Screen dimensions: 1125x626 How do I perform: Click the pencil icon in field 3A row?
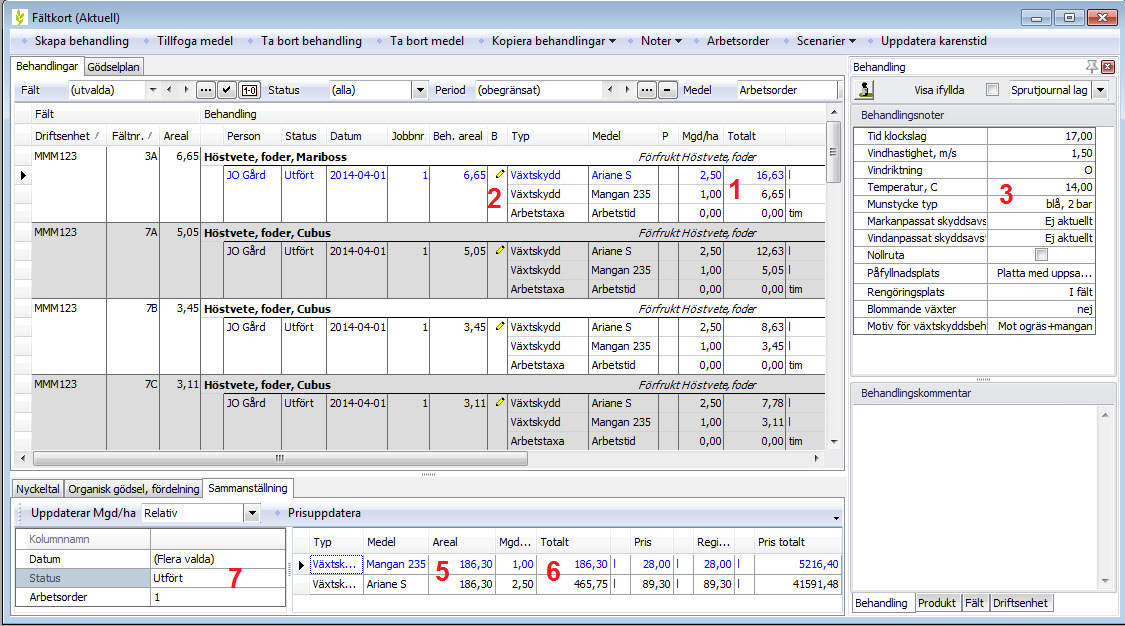(499, 174)
